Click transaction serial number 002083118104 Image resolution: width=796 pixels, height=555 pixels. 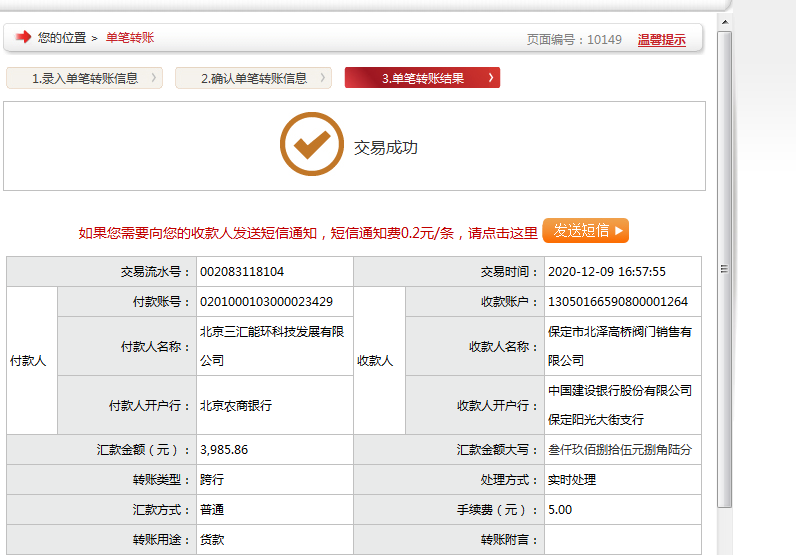[x=242, y=272]
